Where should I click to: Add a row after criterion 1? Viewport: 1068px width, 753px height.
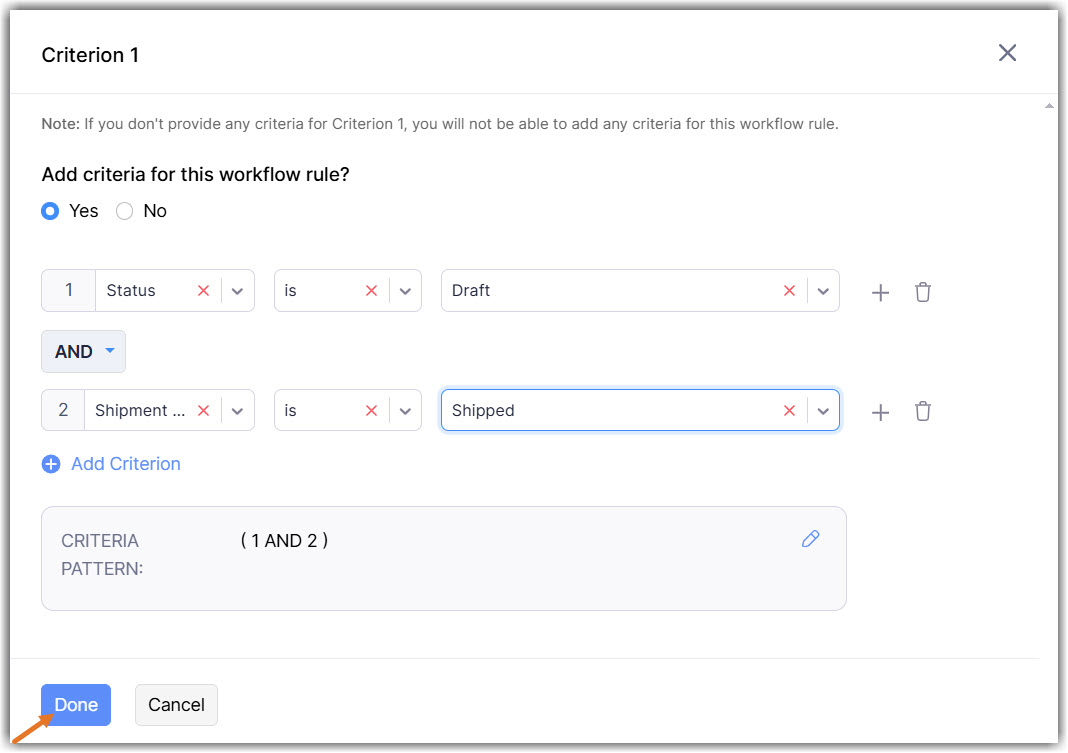pos(880,293)
